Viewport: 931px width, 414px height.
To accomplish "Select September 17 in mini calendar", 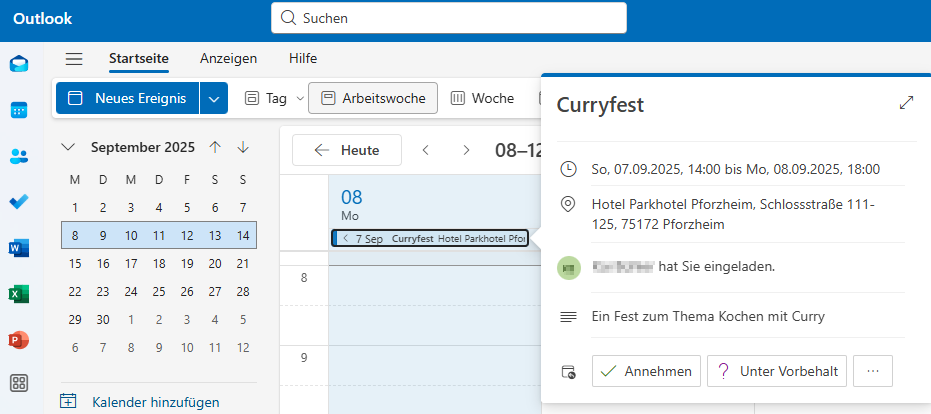I will tap(131, 264).
